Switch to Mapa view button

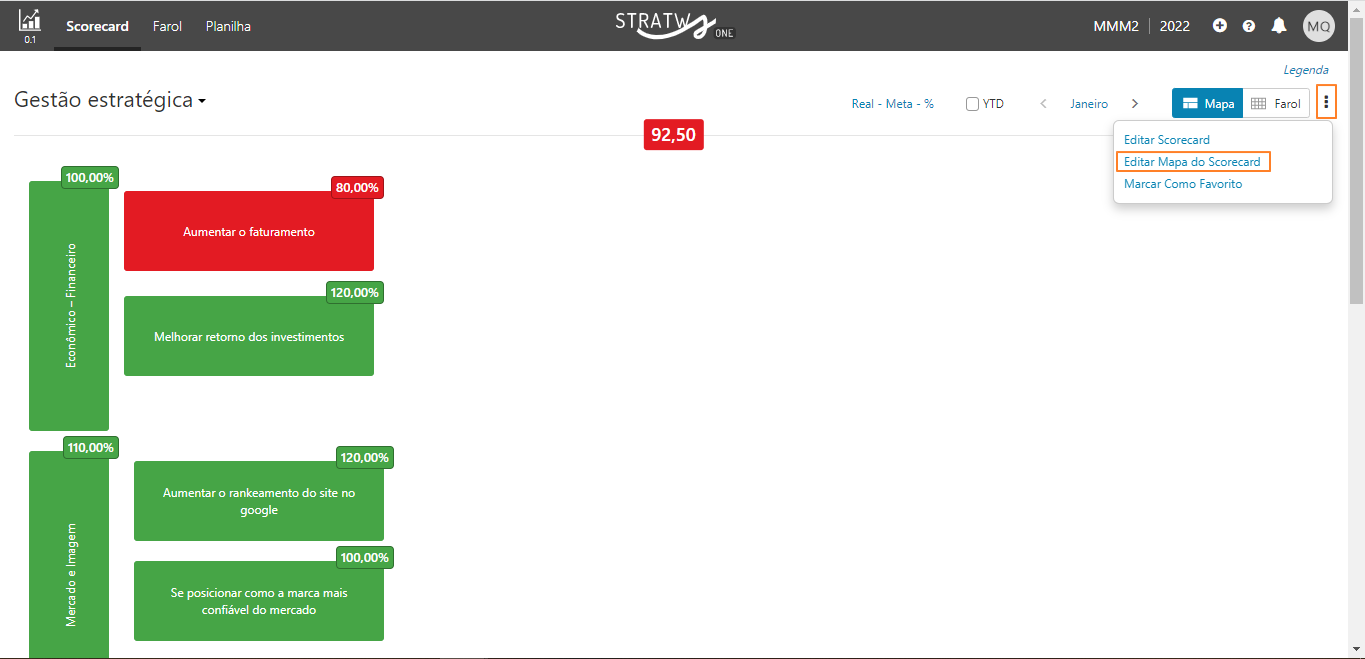1208,103
